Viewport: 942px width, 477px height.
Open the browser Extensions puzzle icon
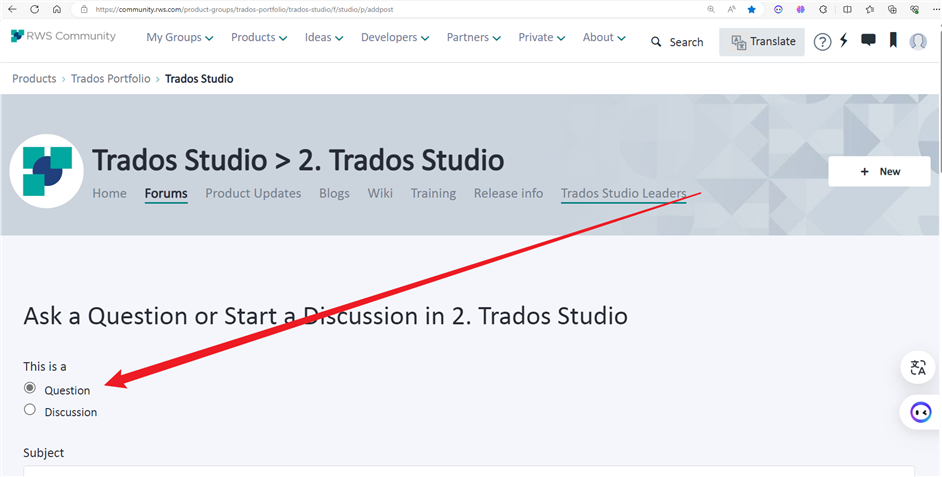824,9
